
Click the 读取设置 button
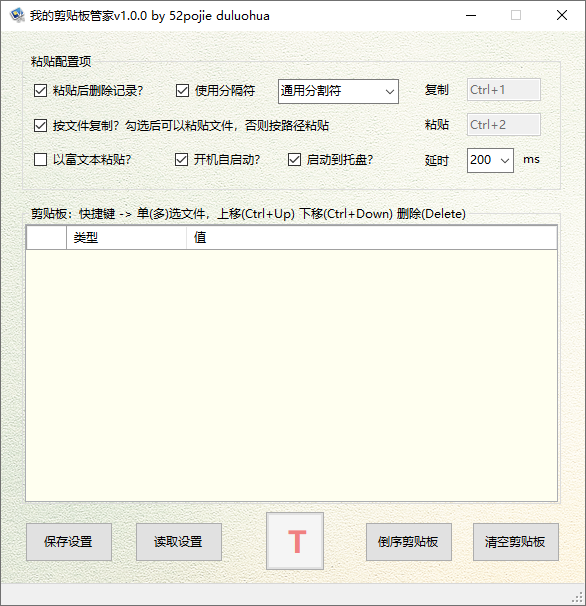pos(179,542)
